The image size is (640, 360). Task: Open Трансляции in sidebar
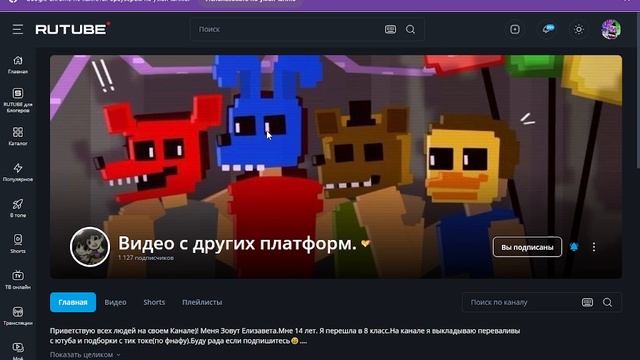[x=18, y=316]
